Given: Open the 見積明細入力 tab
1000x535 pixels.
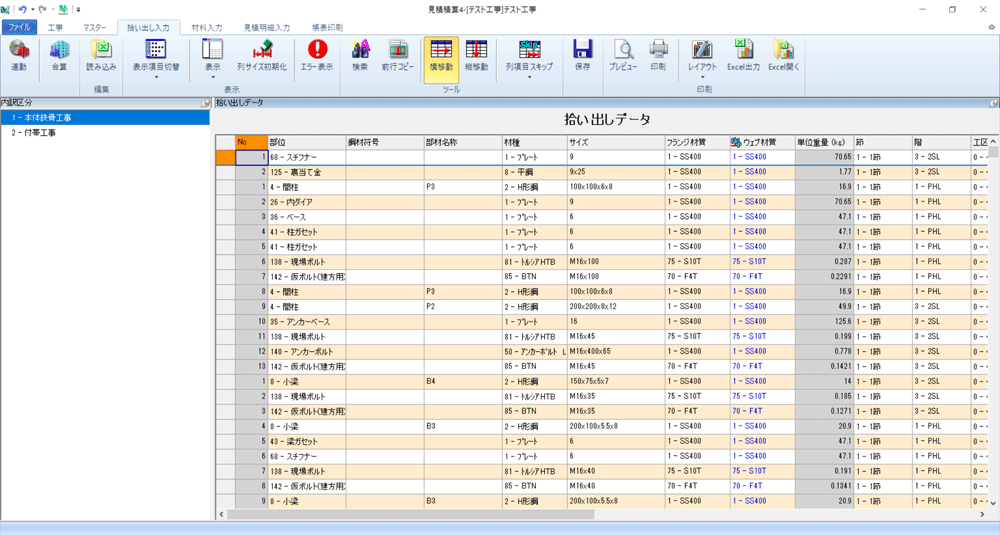Looking at the screenshot, I should click(x=266, y=28).
